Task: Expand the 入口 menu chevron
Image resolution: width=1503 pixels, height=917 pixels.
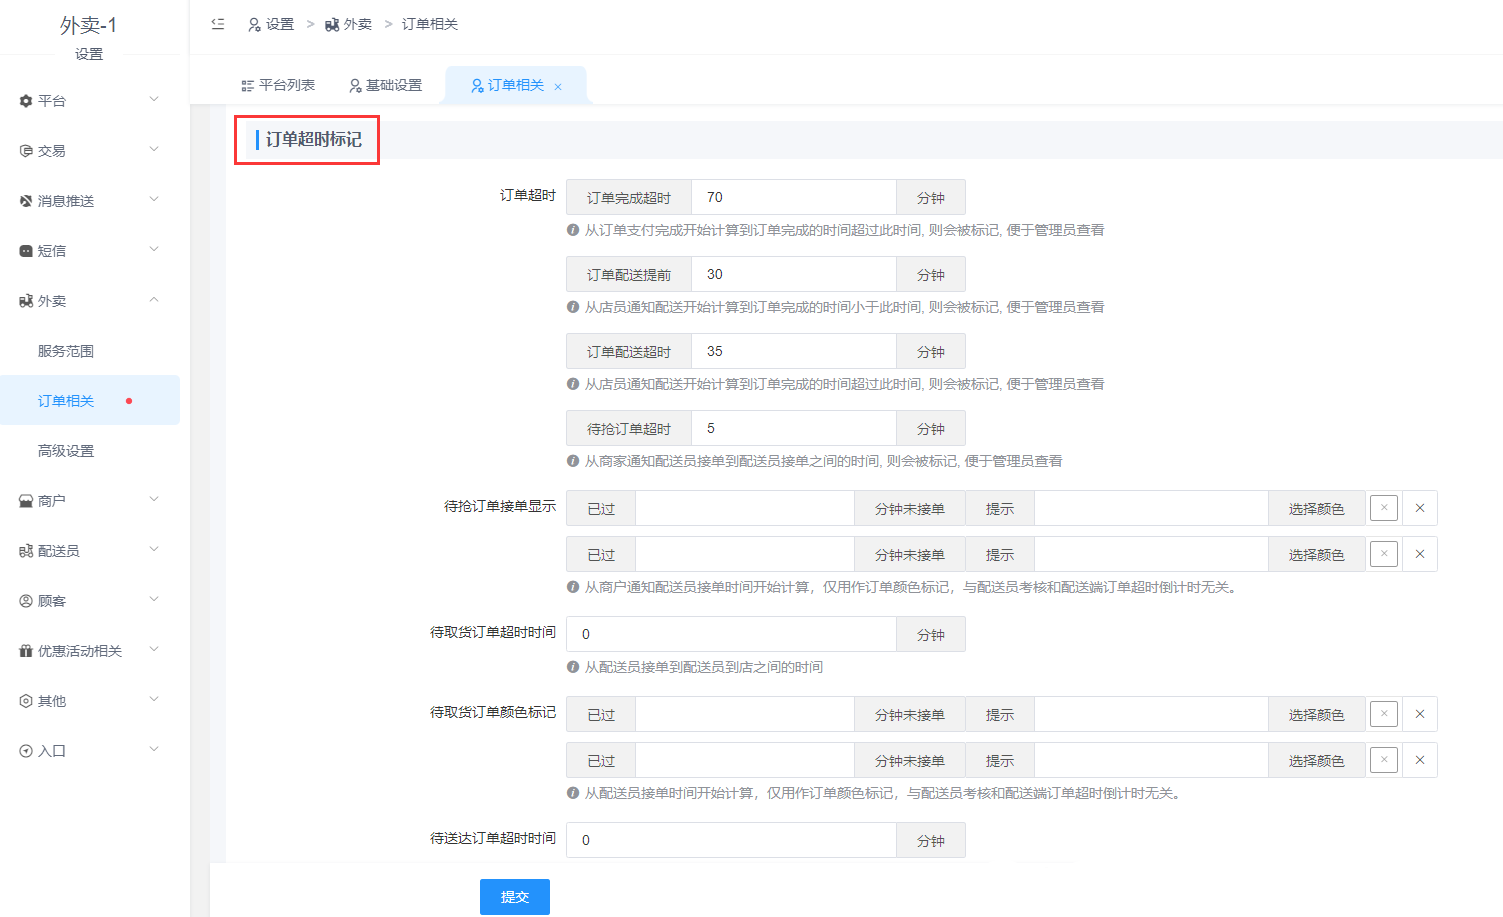Action: click(154, 750)
